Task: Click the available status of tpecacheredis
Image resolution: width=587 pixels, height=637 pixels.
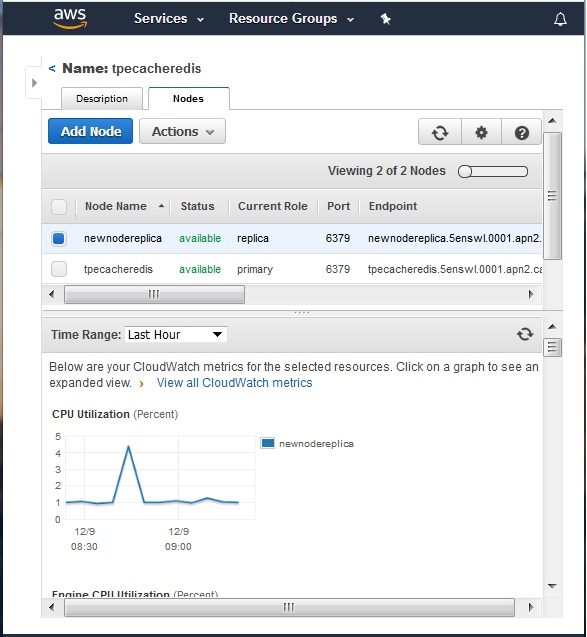Action: pyautogui.click(x=200, y=269)
